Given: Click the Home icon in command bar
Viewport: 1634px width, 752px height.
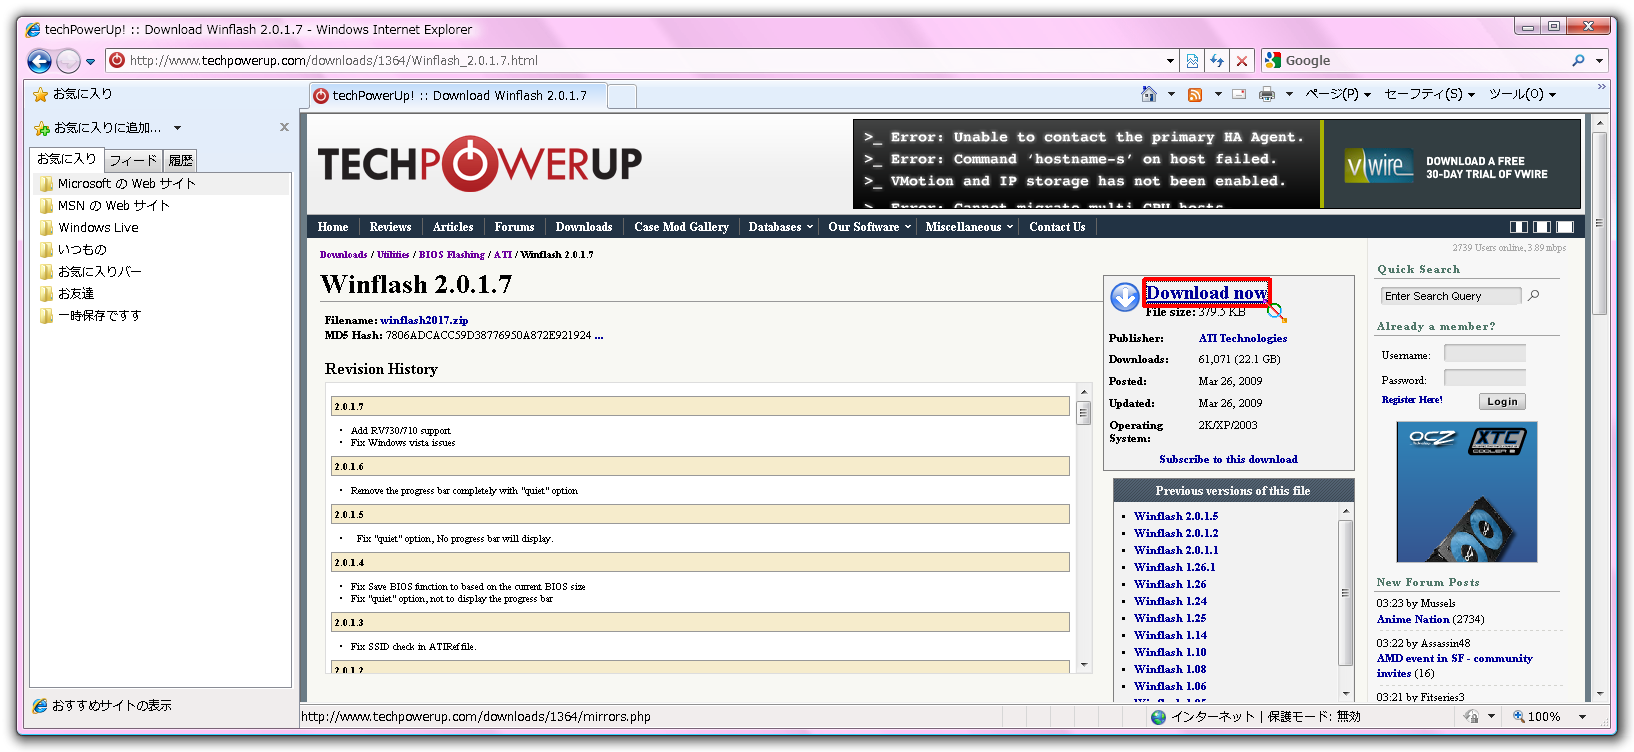Looking at the screenshot, I should pyautogui.click(x=1149, y=94).
